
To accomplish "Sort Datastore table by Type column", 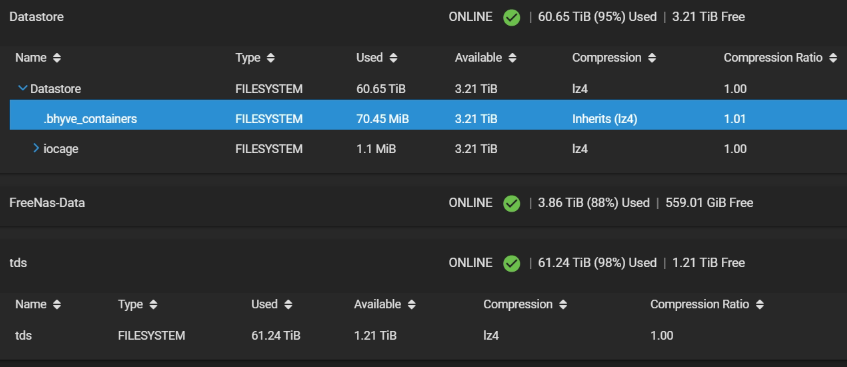I will coord(255,58).
